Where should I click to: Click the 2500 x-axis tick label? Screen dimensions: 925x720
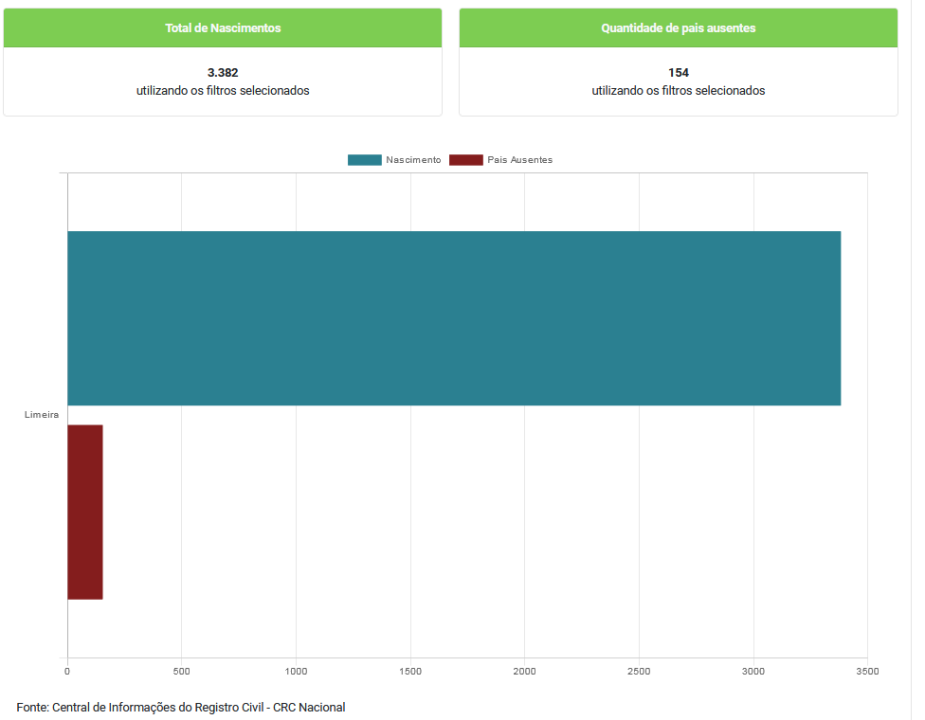tap(639, 671)
